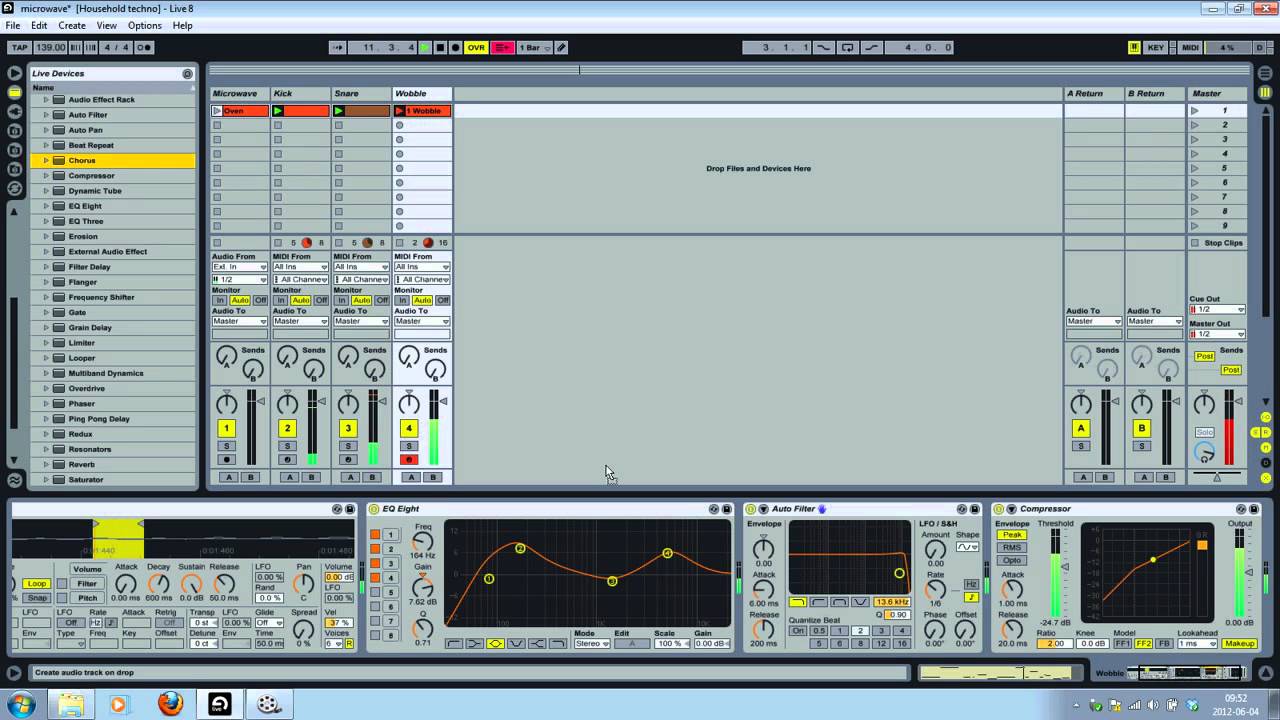The height and width of the screenshot is (720, 1280).
Task: Toggle the KEY map mode button
Action: click(1156, 47)
